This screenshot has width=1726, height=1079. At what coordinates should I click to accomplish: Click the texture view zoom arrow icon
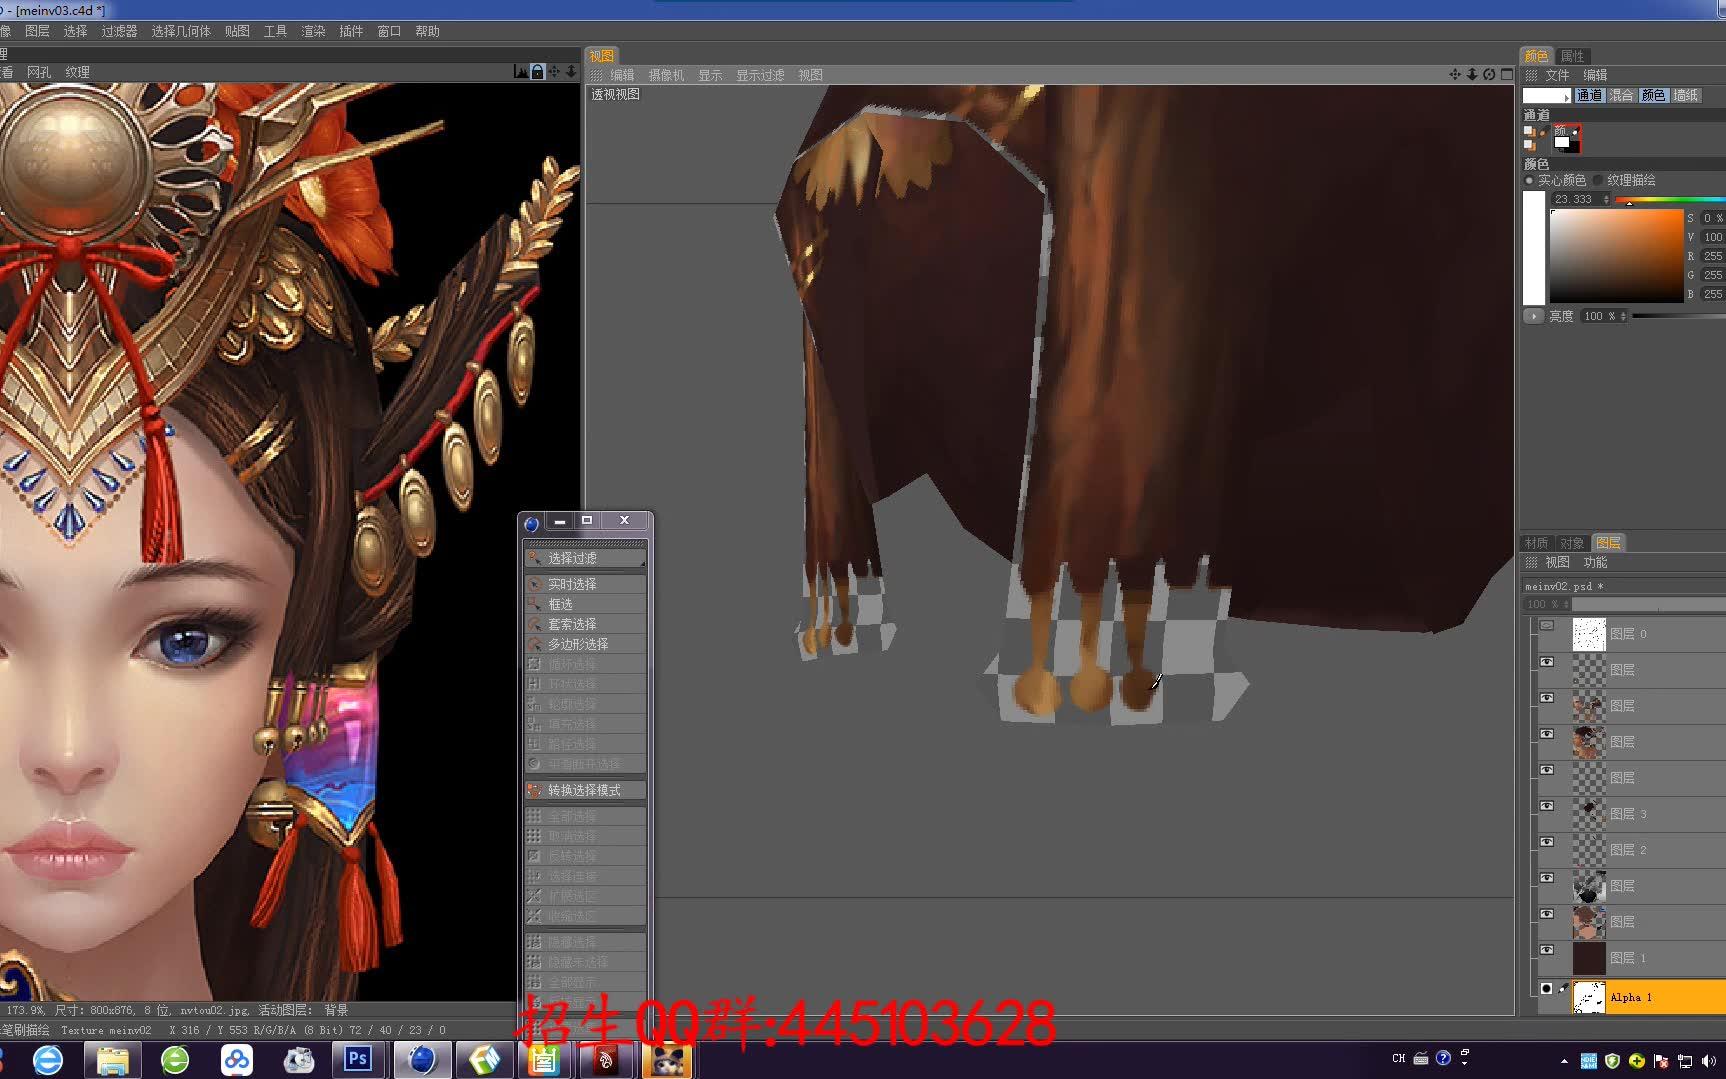(571, 72)
